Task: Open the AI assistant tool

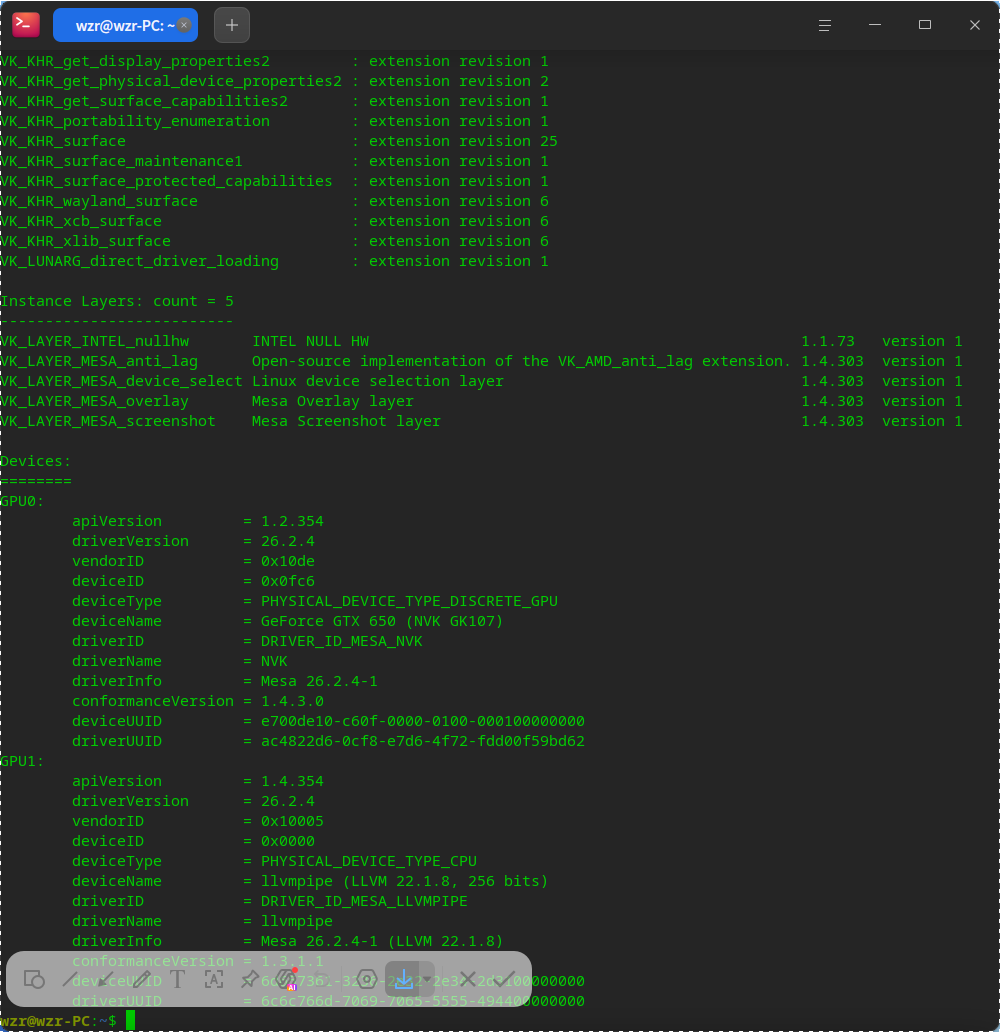Action: (286, 979)
